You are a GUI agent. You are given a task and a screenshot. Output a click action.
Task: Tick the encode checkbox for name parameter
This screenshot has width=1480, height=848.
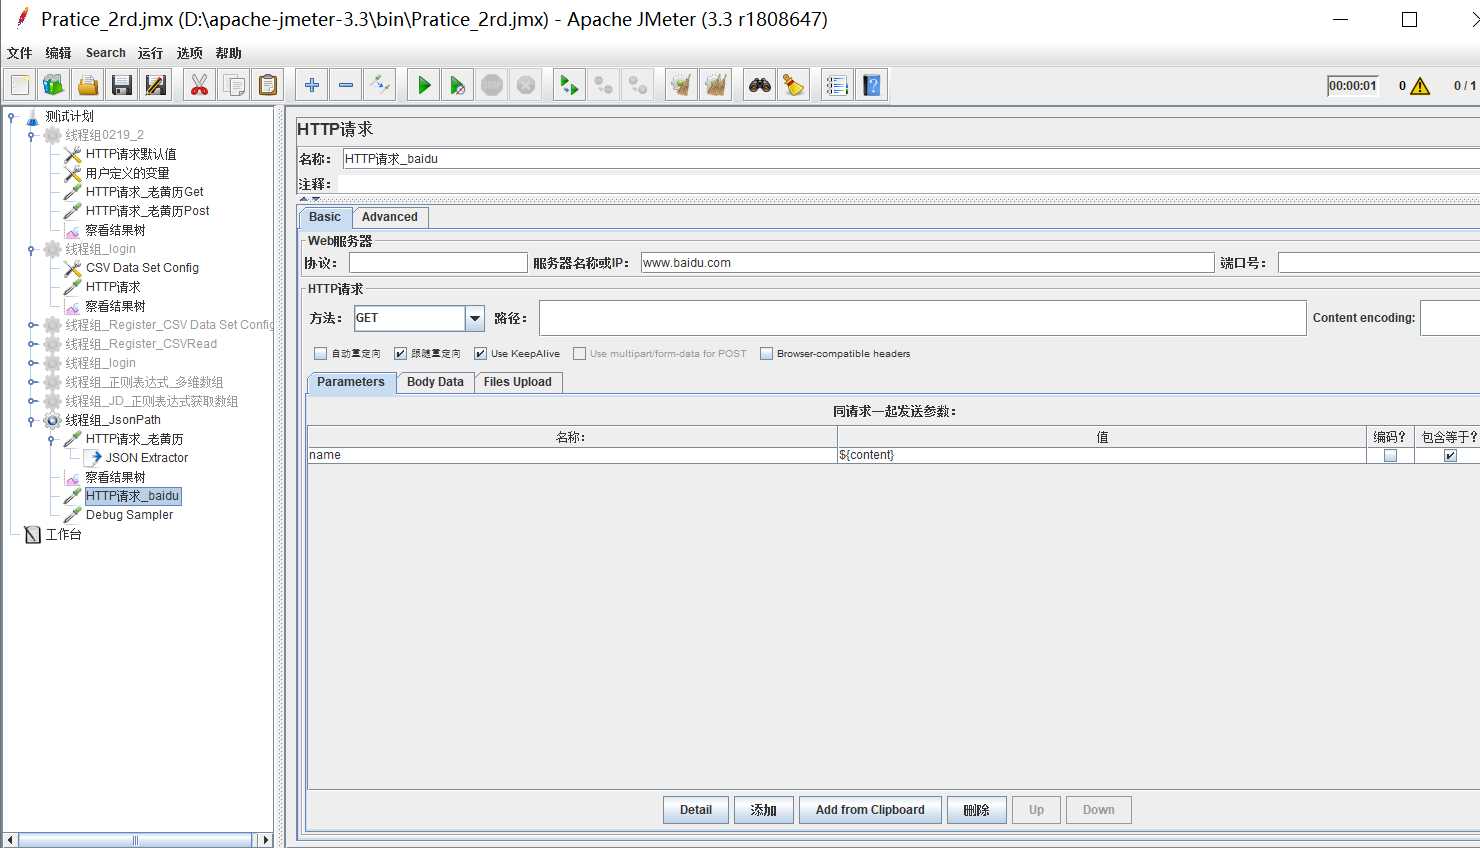(x=1390, y=455)
